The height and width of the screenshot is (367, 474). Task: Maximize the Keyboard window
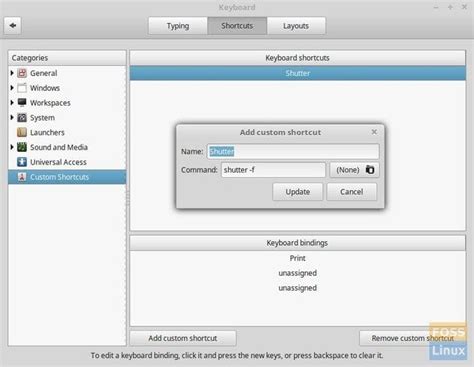click(450, 7)
